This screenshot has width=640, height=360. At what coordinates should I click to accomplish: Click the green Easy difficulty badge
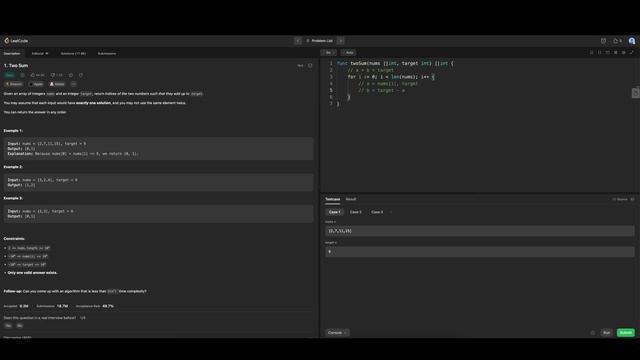(x=9, y=75)
